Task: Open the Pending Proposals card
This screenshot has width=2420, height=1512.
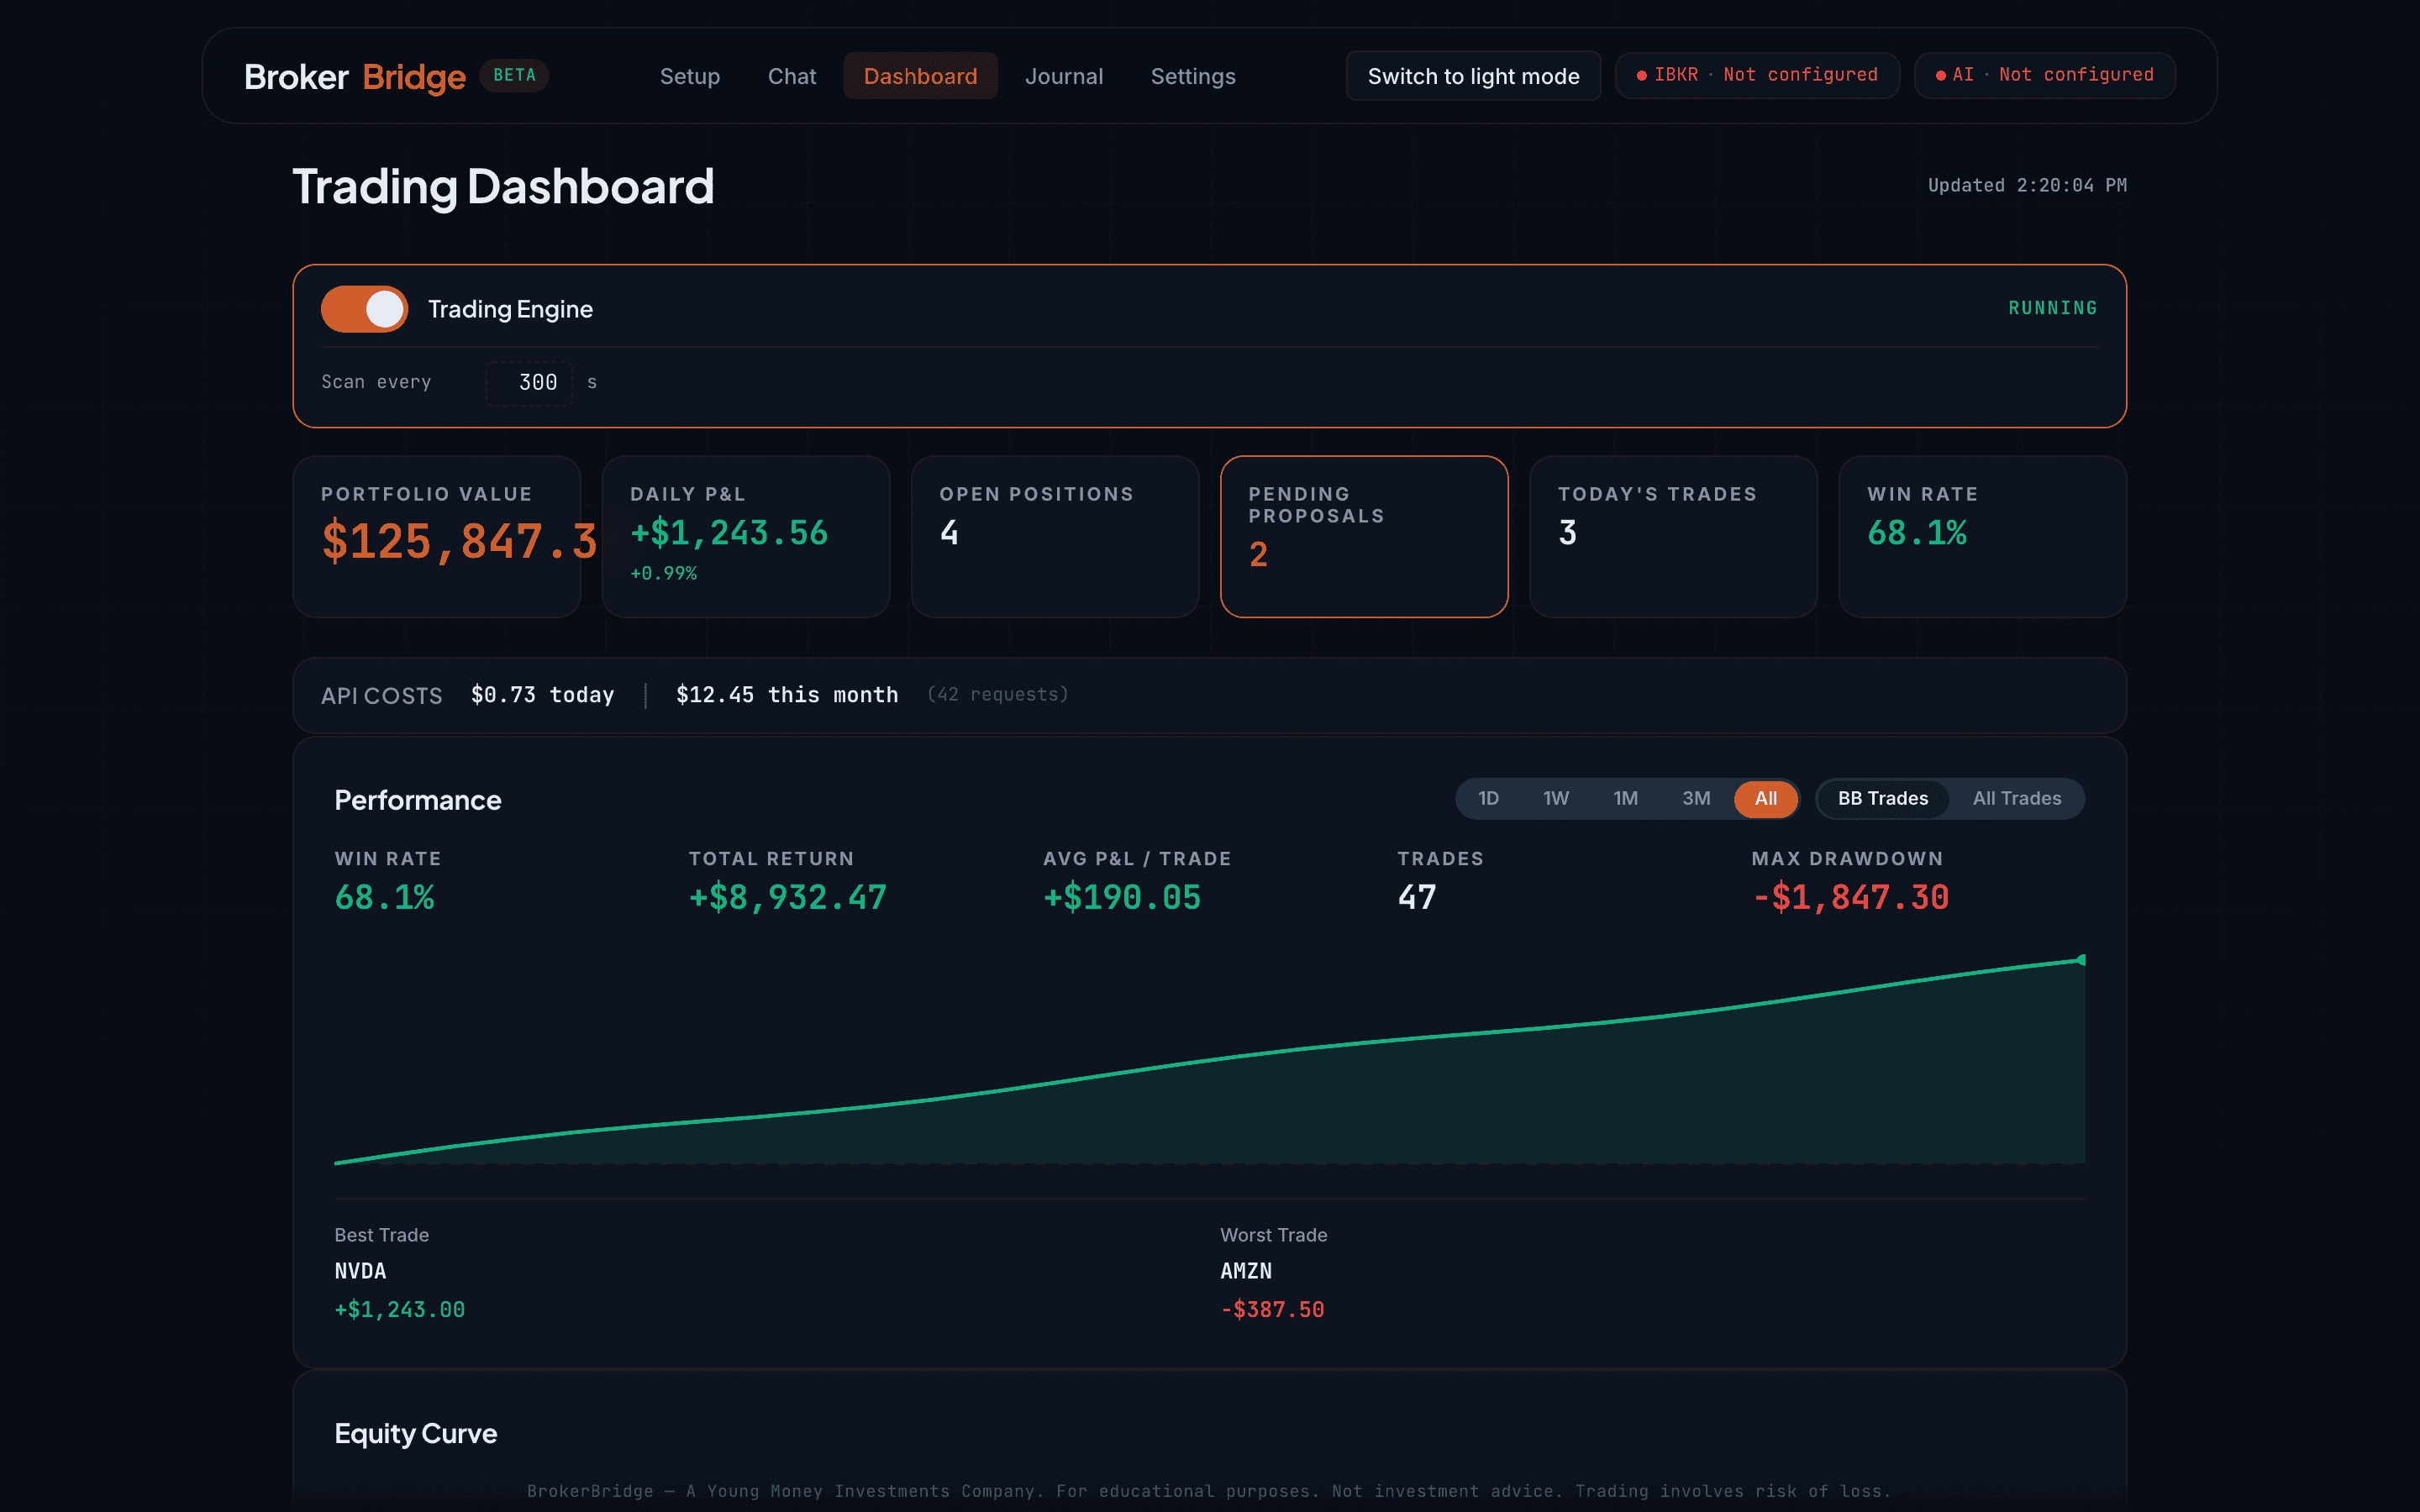Action: 1364,537
